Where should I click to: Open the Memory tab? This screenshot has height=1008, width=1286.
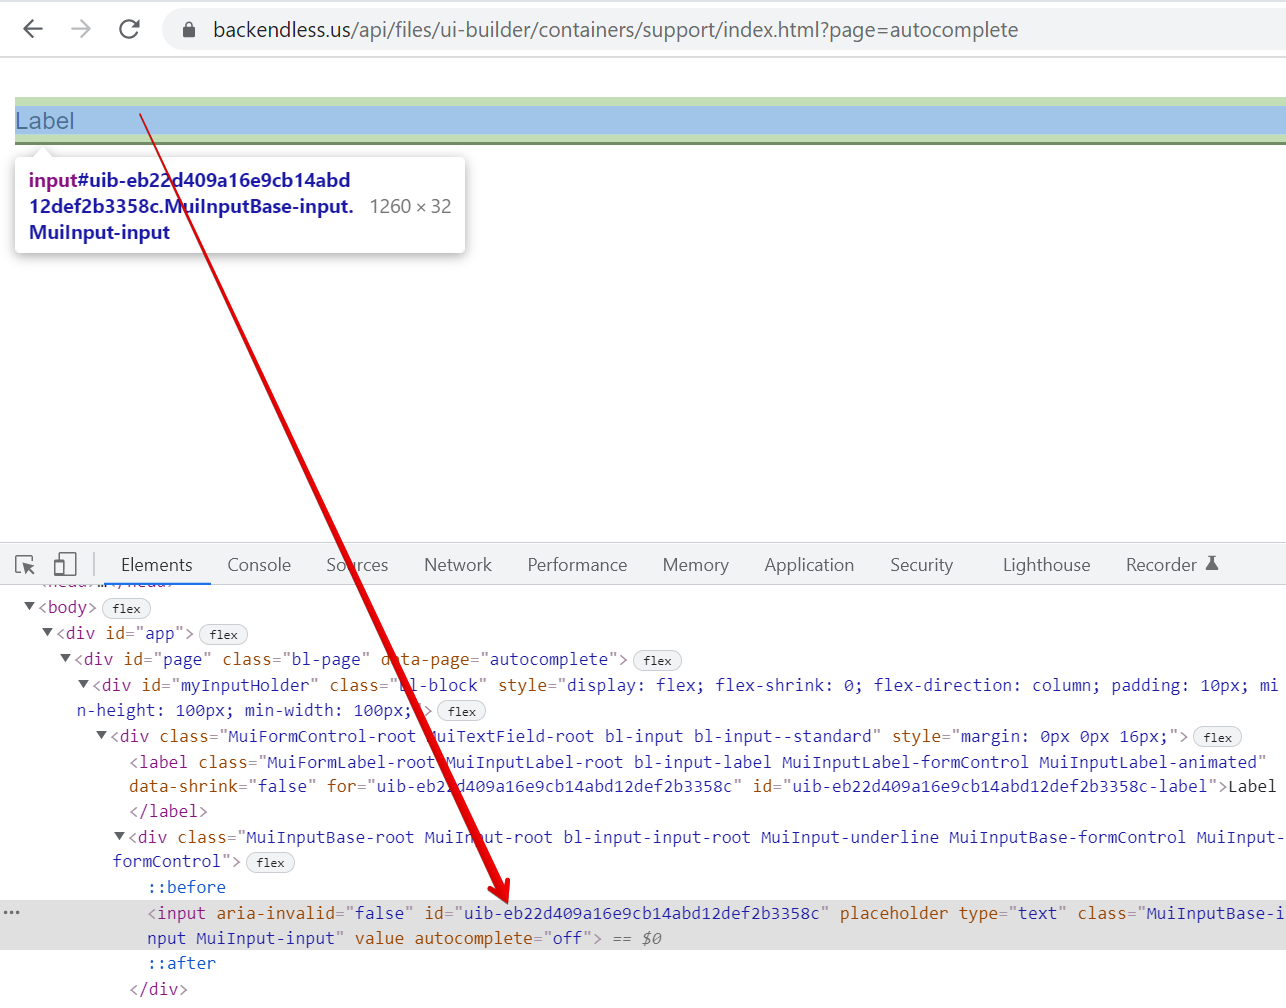[x=695, y=565]
